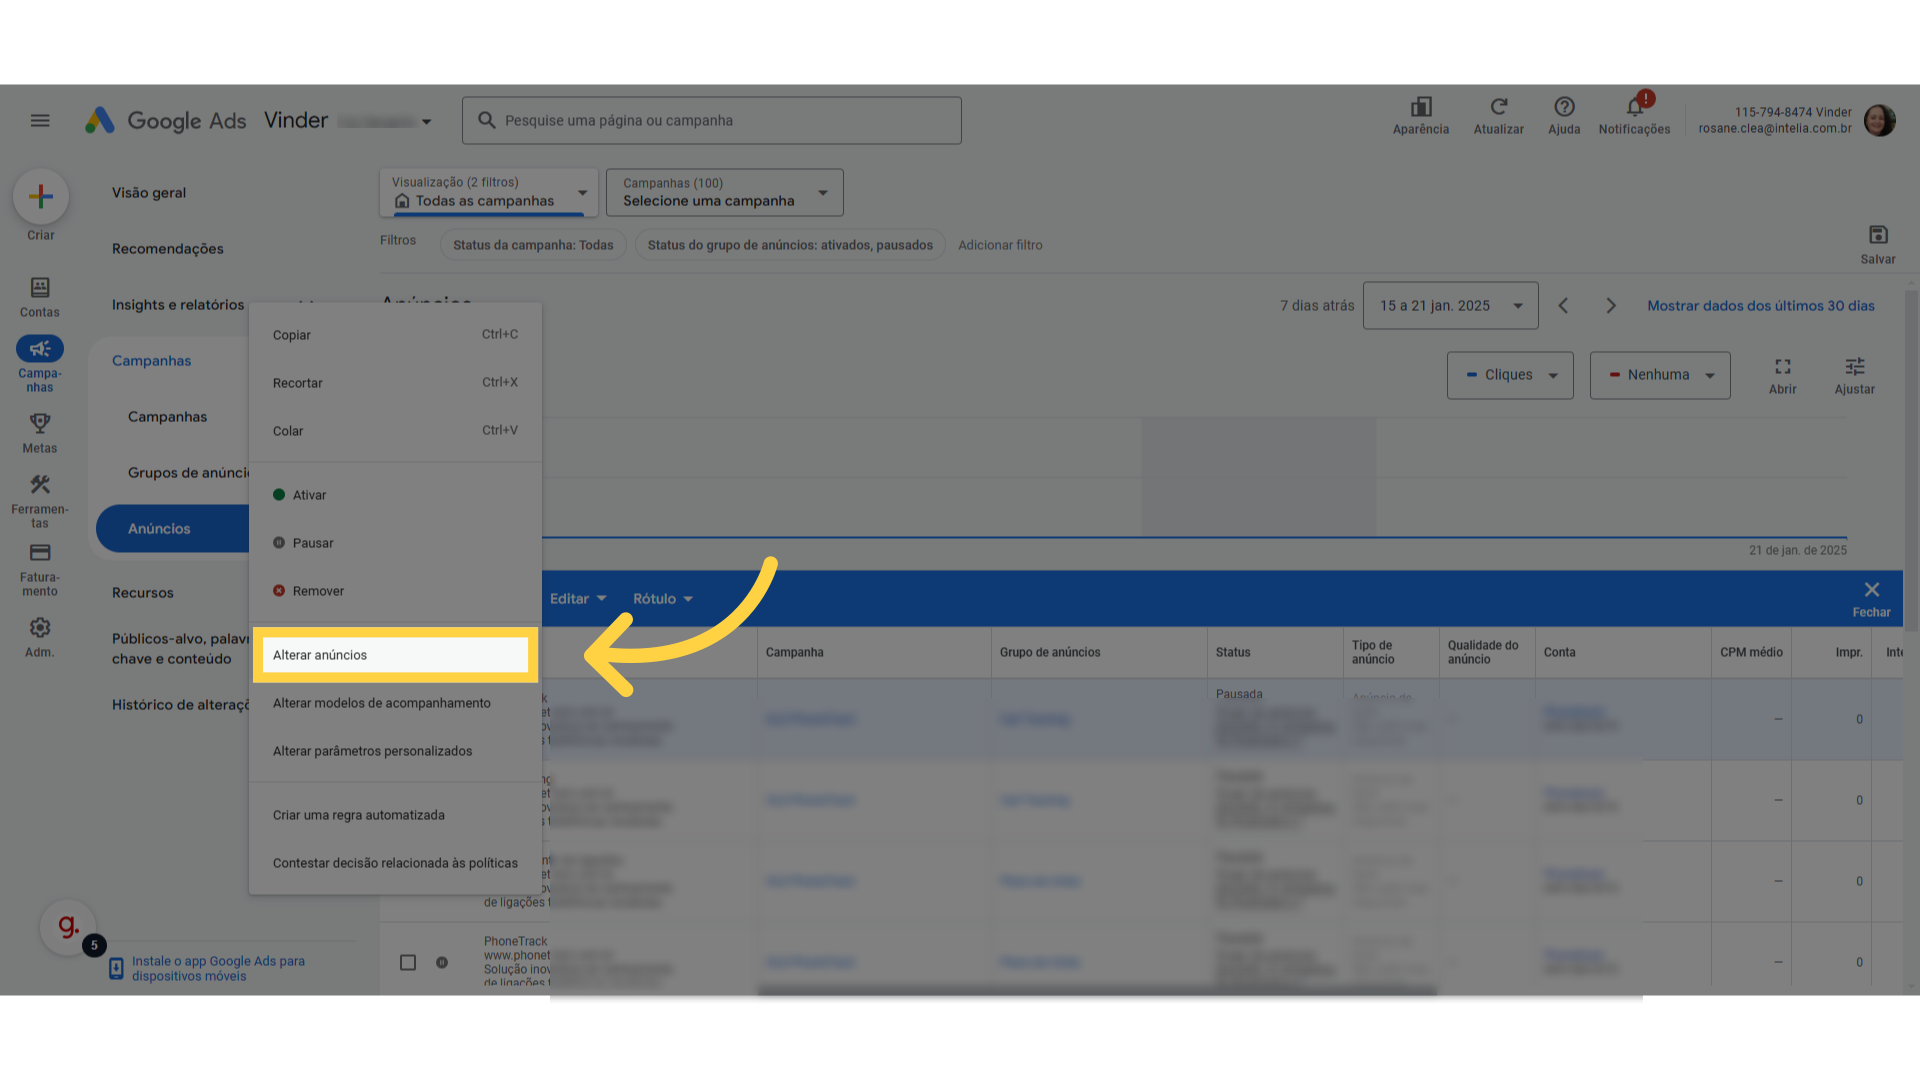
Task: Click Instale o app Google Ads link
Action: (x=218, y=969)
